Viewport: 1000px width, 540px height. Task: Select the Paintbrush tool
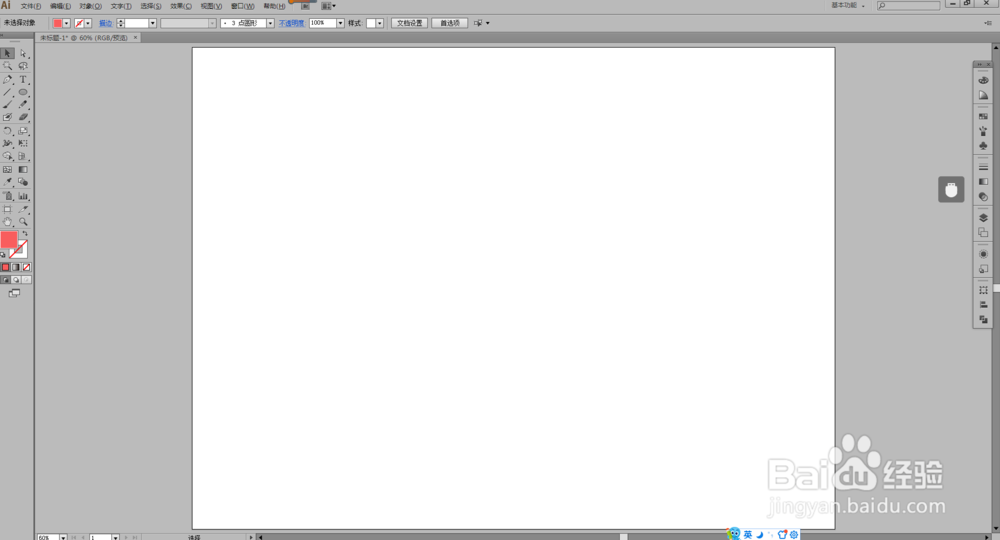coord(8,105)
